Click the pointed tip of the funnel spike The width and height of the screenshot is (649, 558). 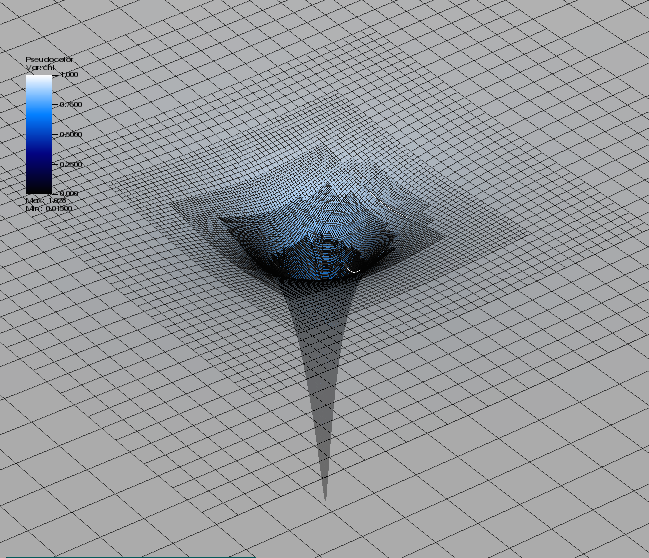pyautogui.click(x=324, y=496)
